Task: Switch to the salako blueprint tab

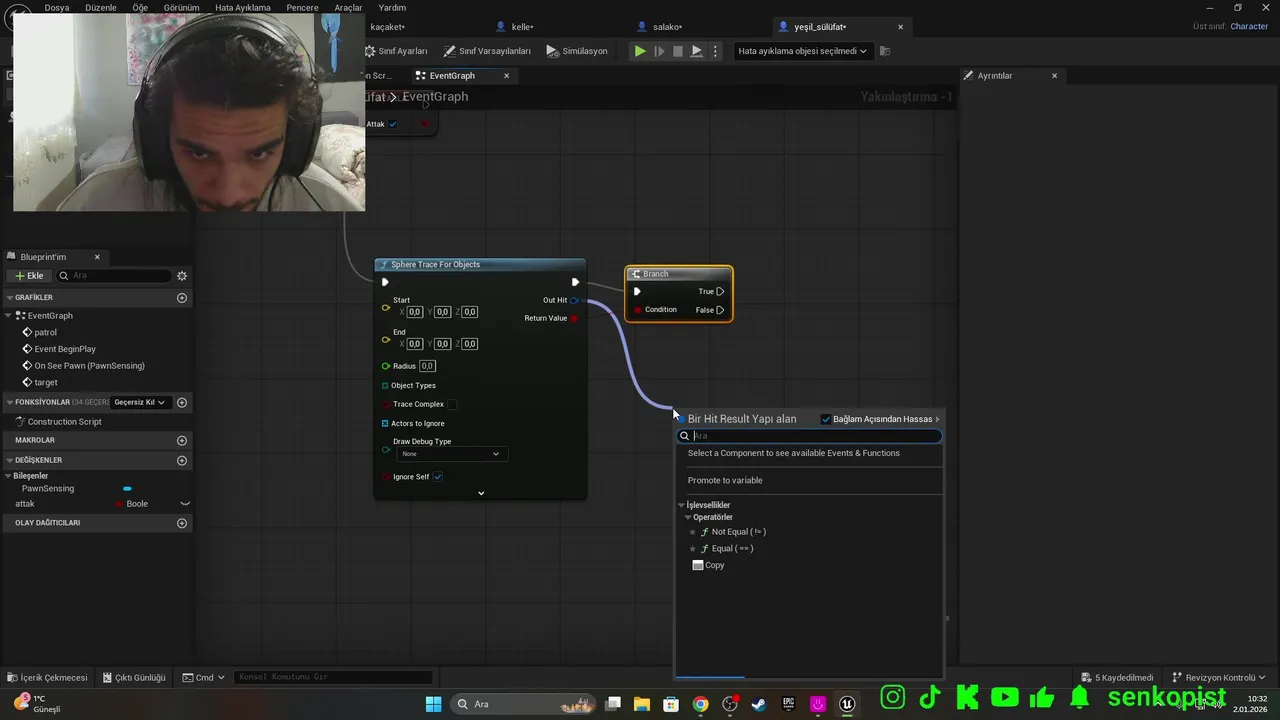Action: 660,27
